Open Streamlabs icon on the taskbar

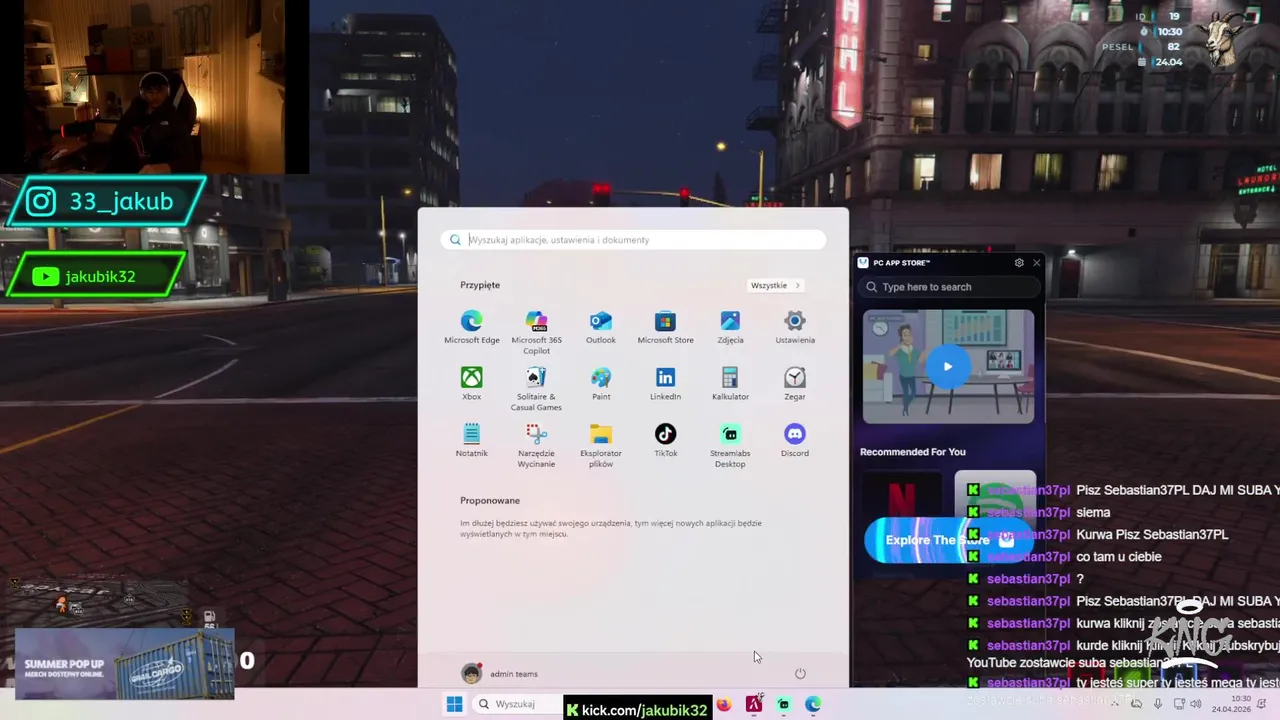pyautogui.click(x=783, y=704)
